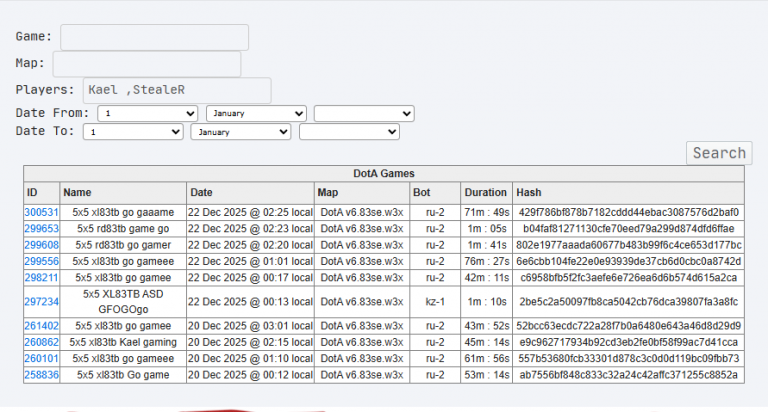Click the Map input field

coord(147,64)
